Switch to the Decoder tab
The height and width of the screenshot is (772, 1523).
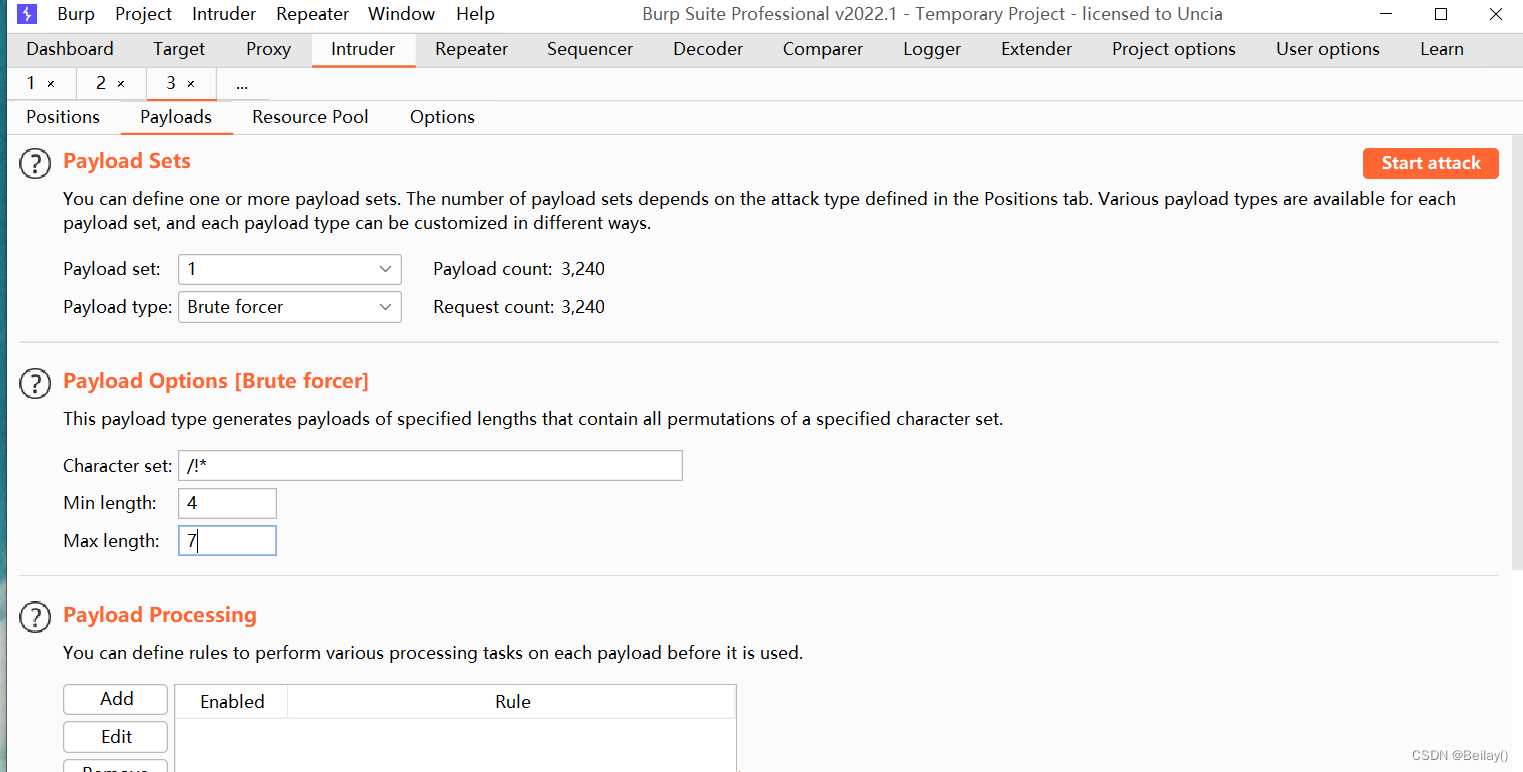[708, 49]
